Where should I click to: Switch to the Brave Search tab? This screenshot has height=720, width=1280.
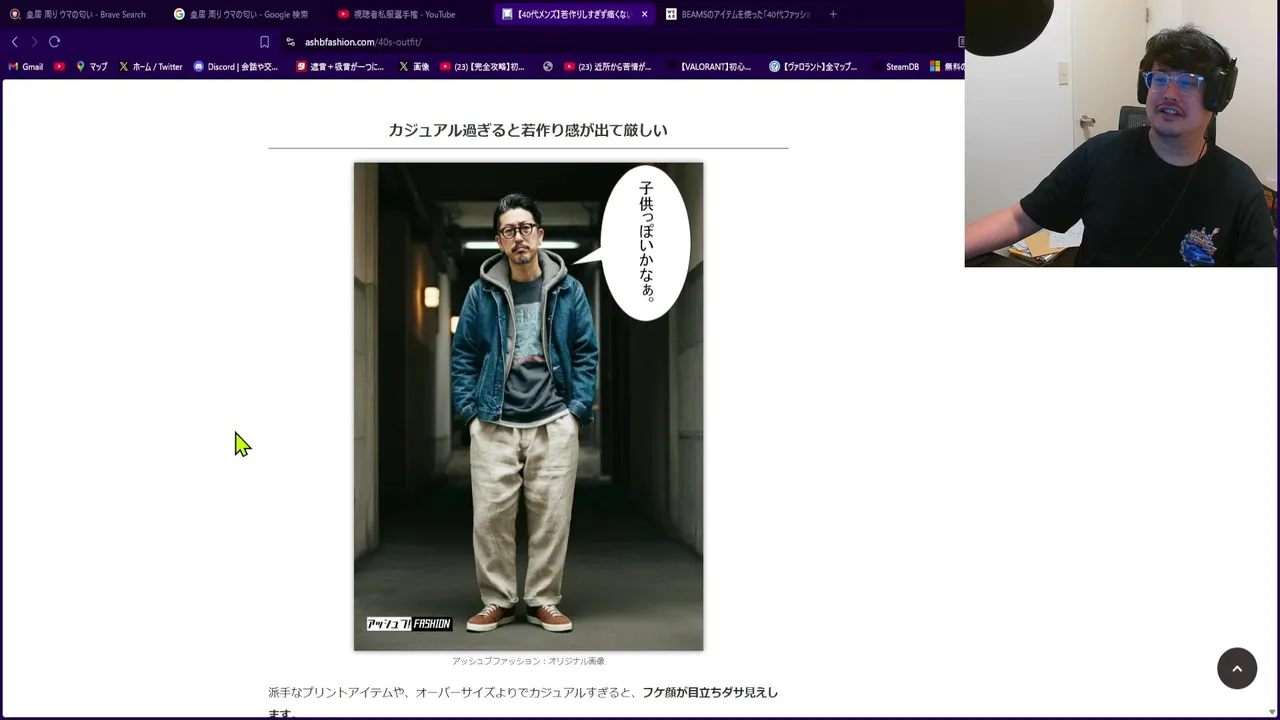point(78,14)
